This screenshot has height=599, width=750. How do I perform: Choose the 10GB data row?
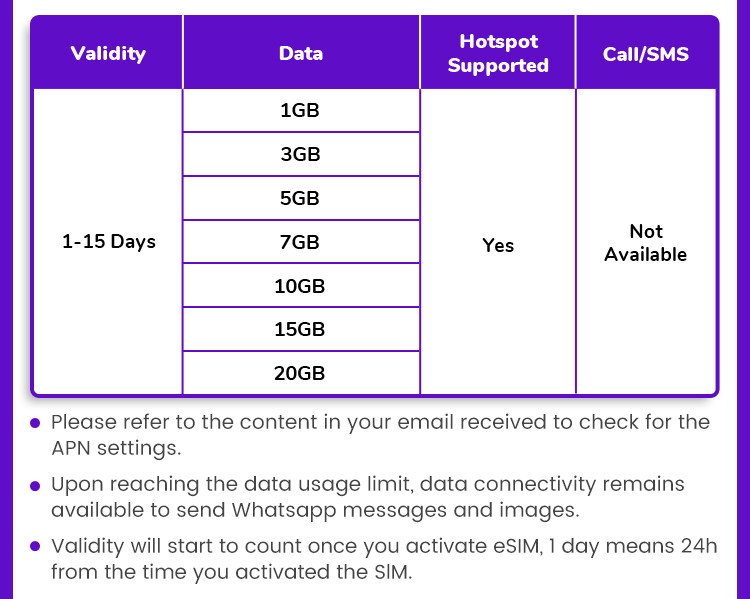pyautogui.click(x=301, y=286)
